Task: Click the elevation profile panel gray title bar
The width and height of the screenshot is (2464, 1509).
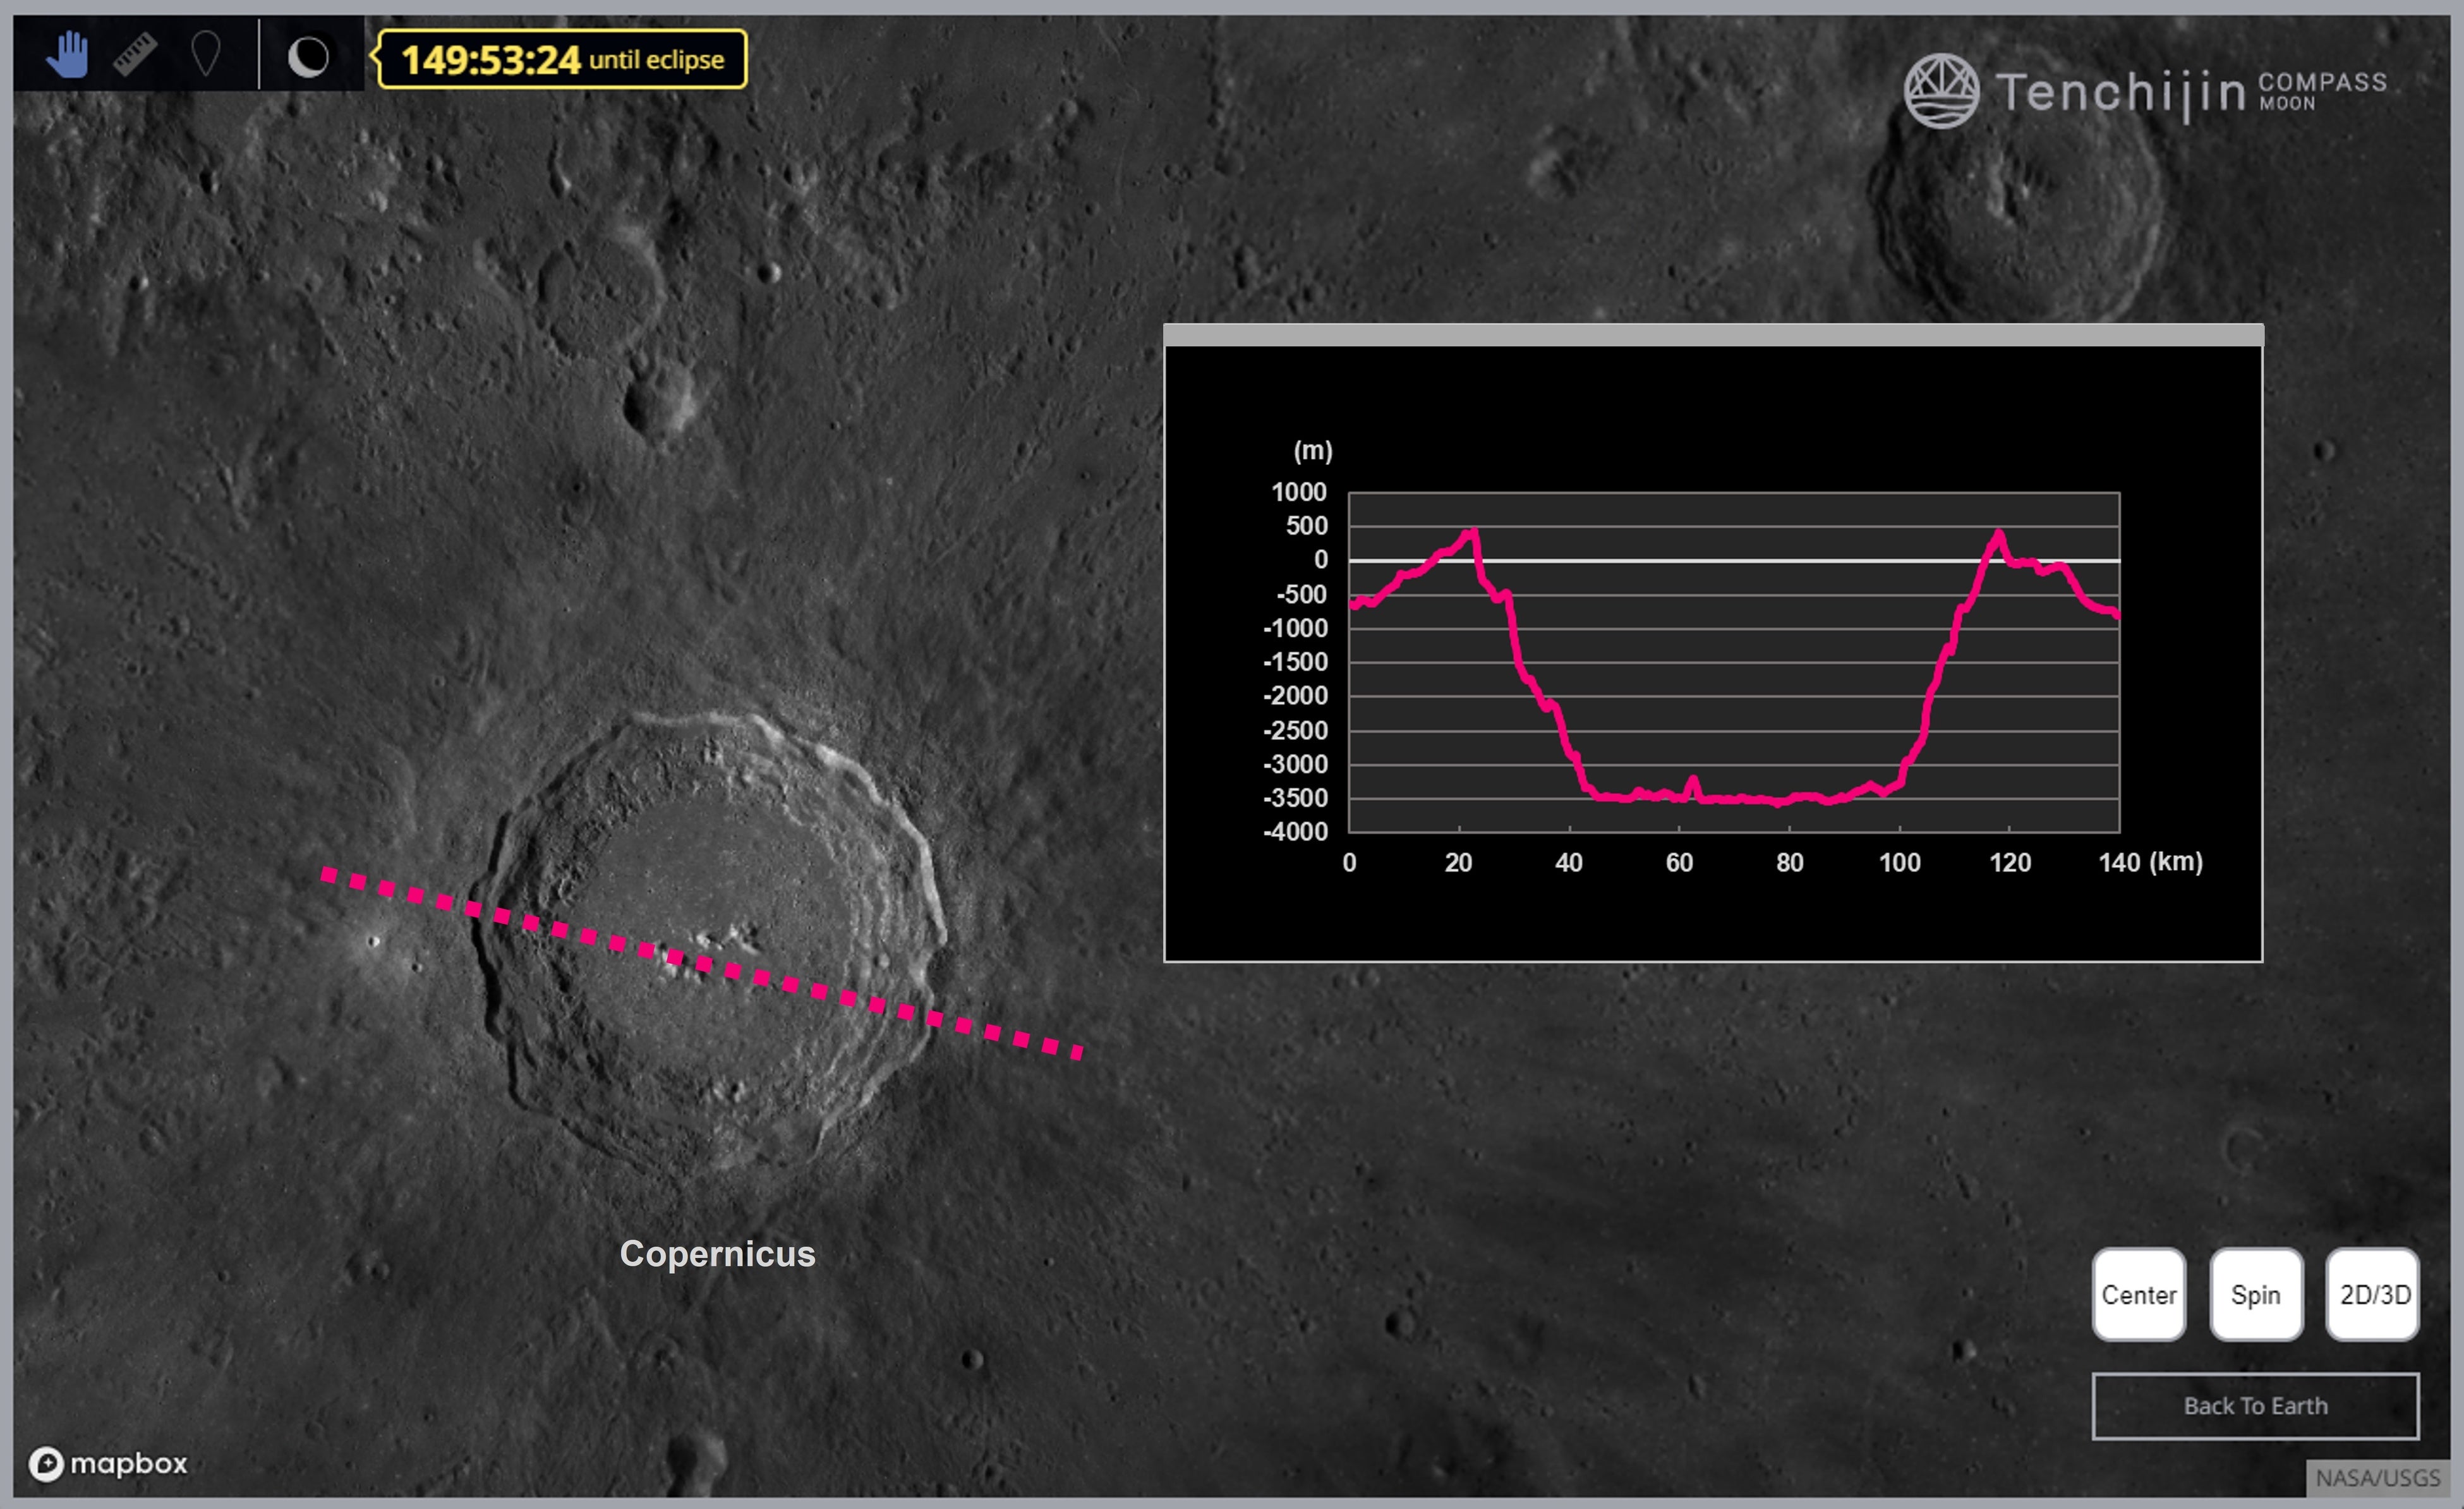Action: coord(1713,336)
